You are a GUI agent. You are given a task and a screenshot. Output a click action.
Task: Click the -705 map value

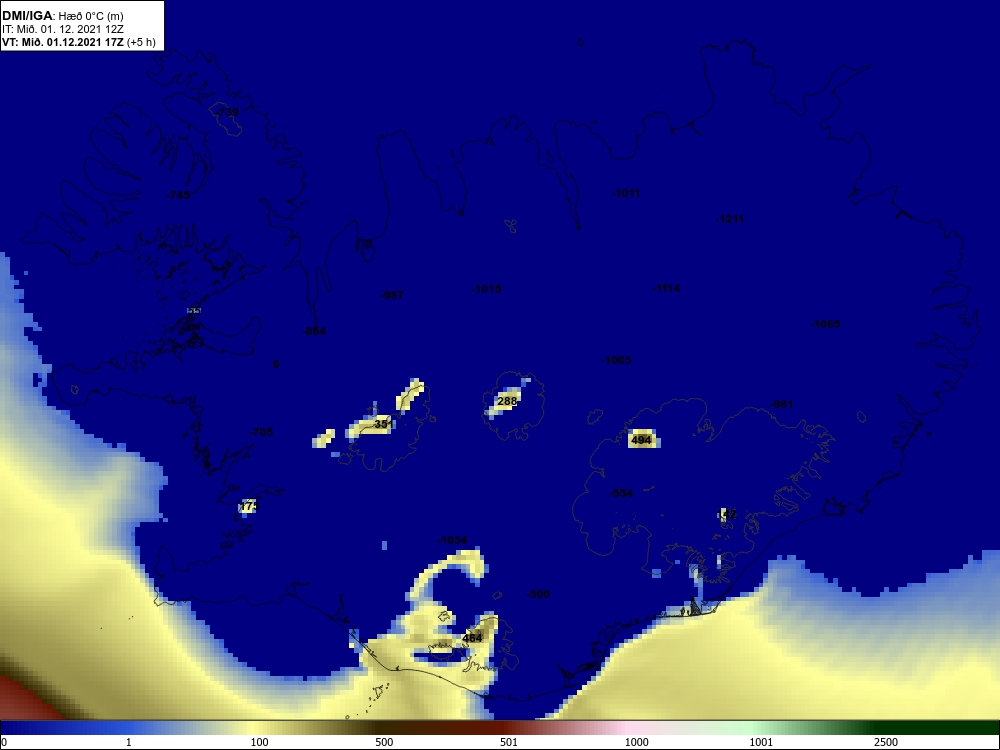point(261,432)
